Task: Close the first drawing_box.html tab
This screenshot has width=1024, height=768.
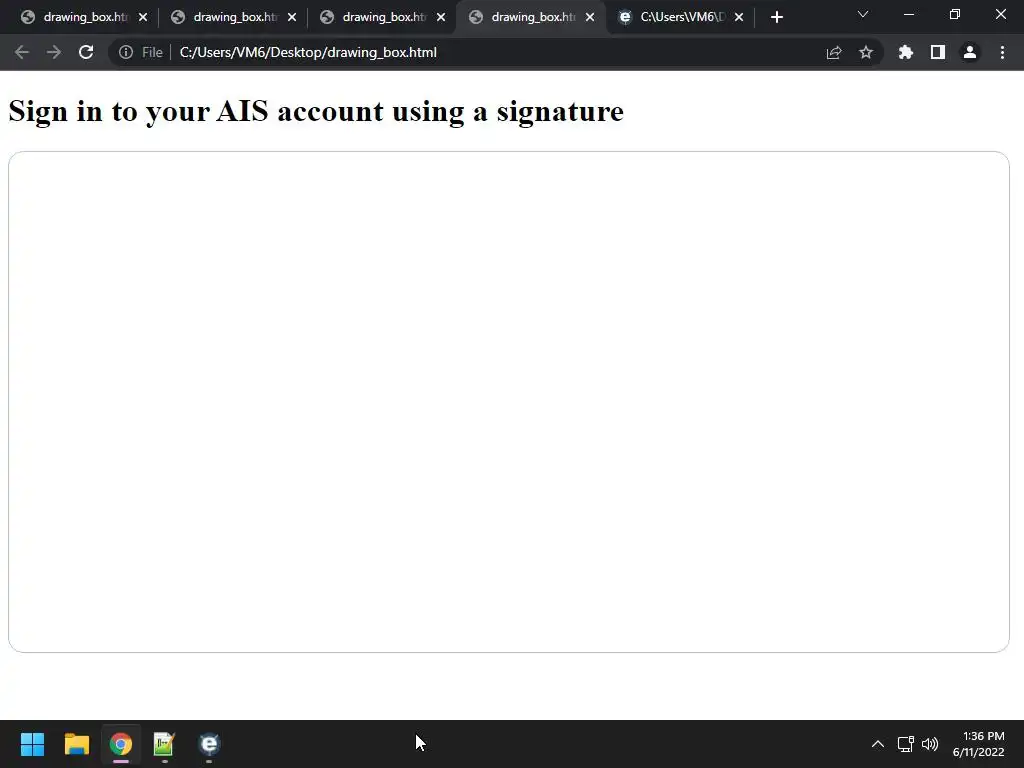Action: (143, 17)
